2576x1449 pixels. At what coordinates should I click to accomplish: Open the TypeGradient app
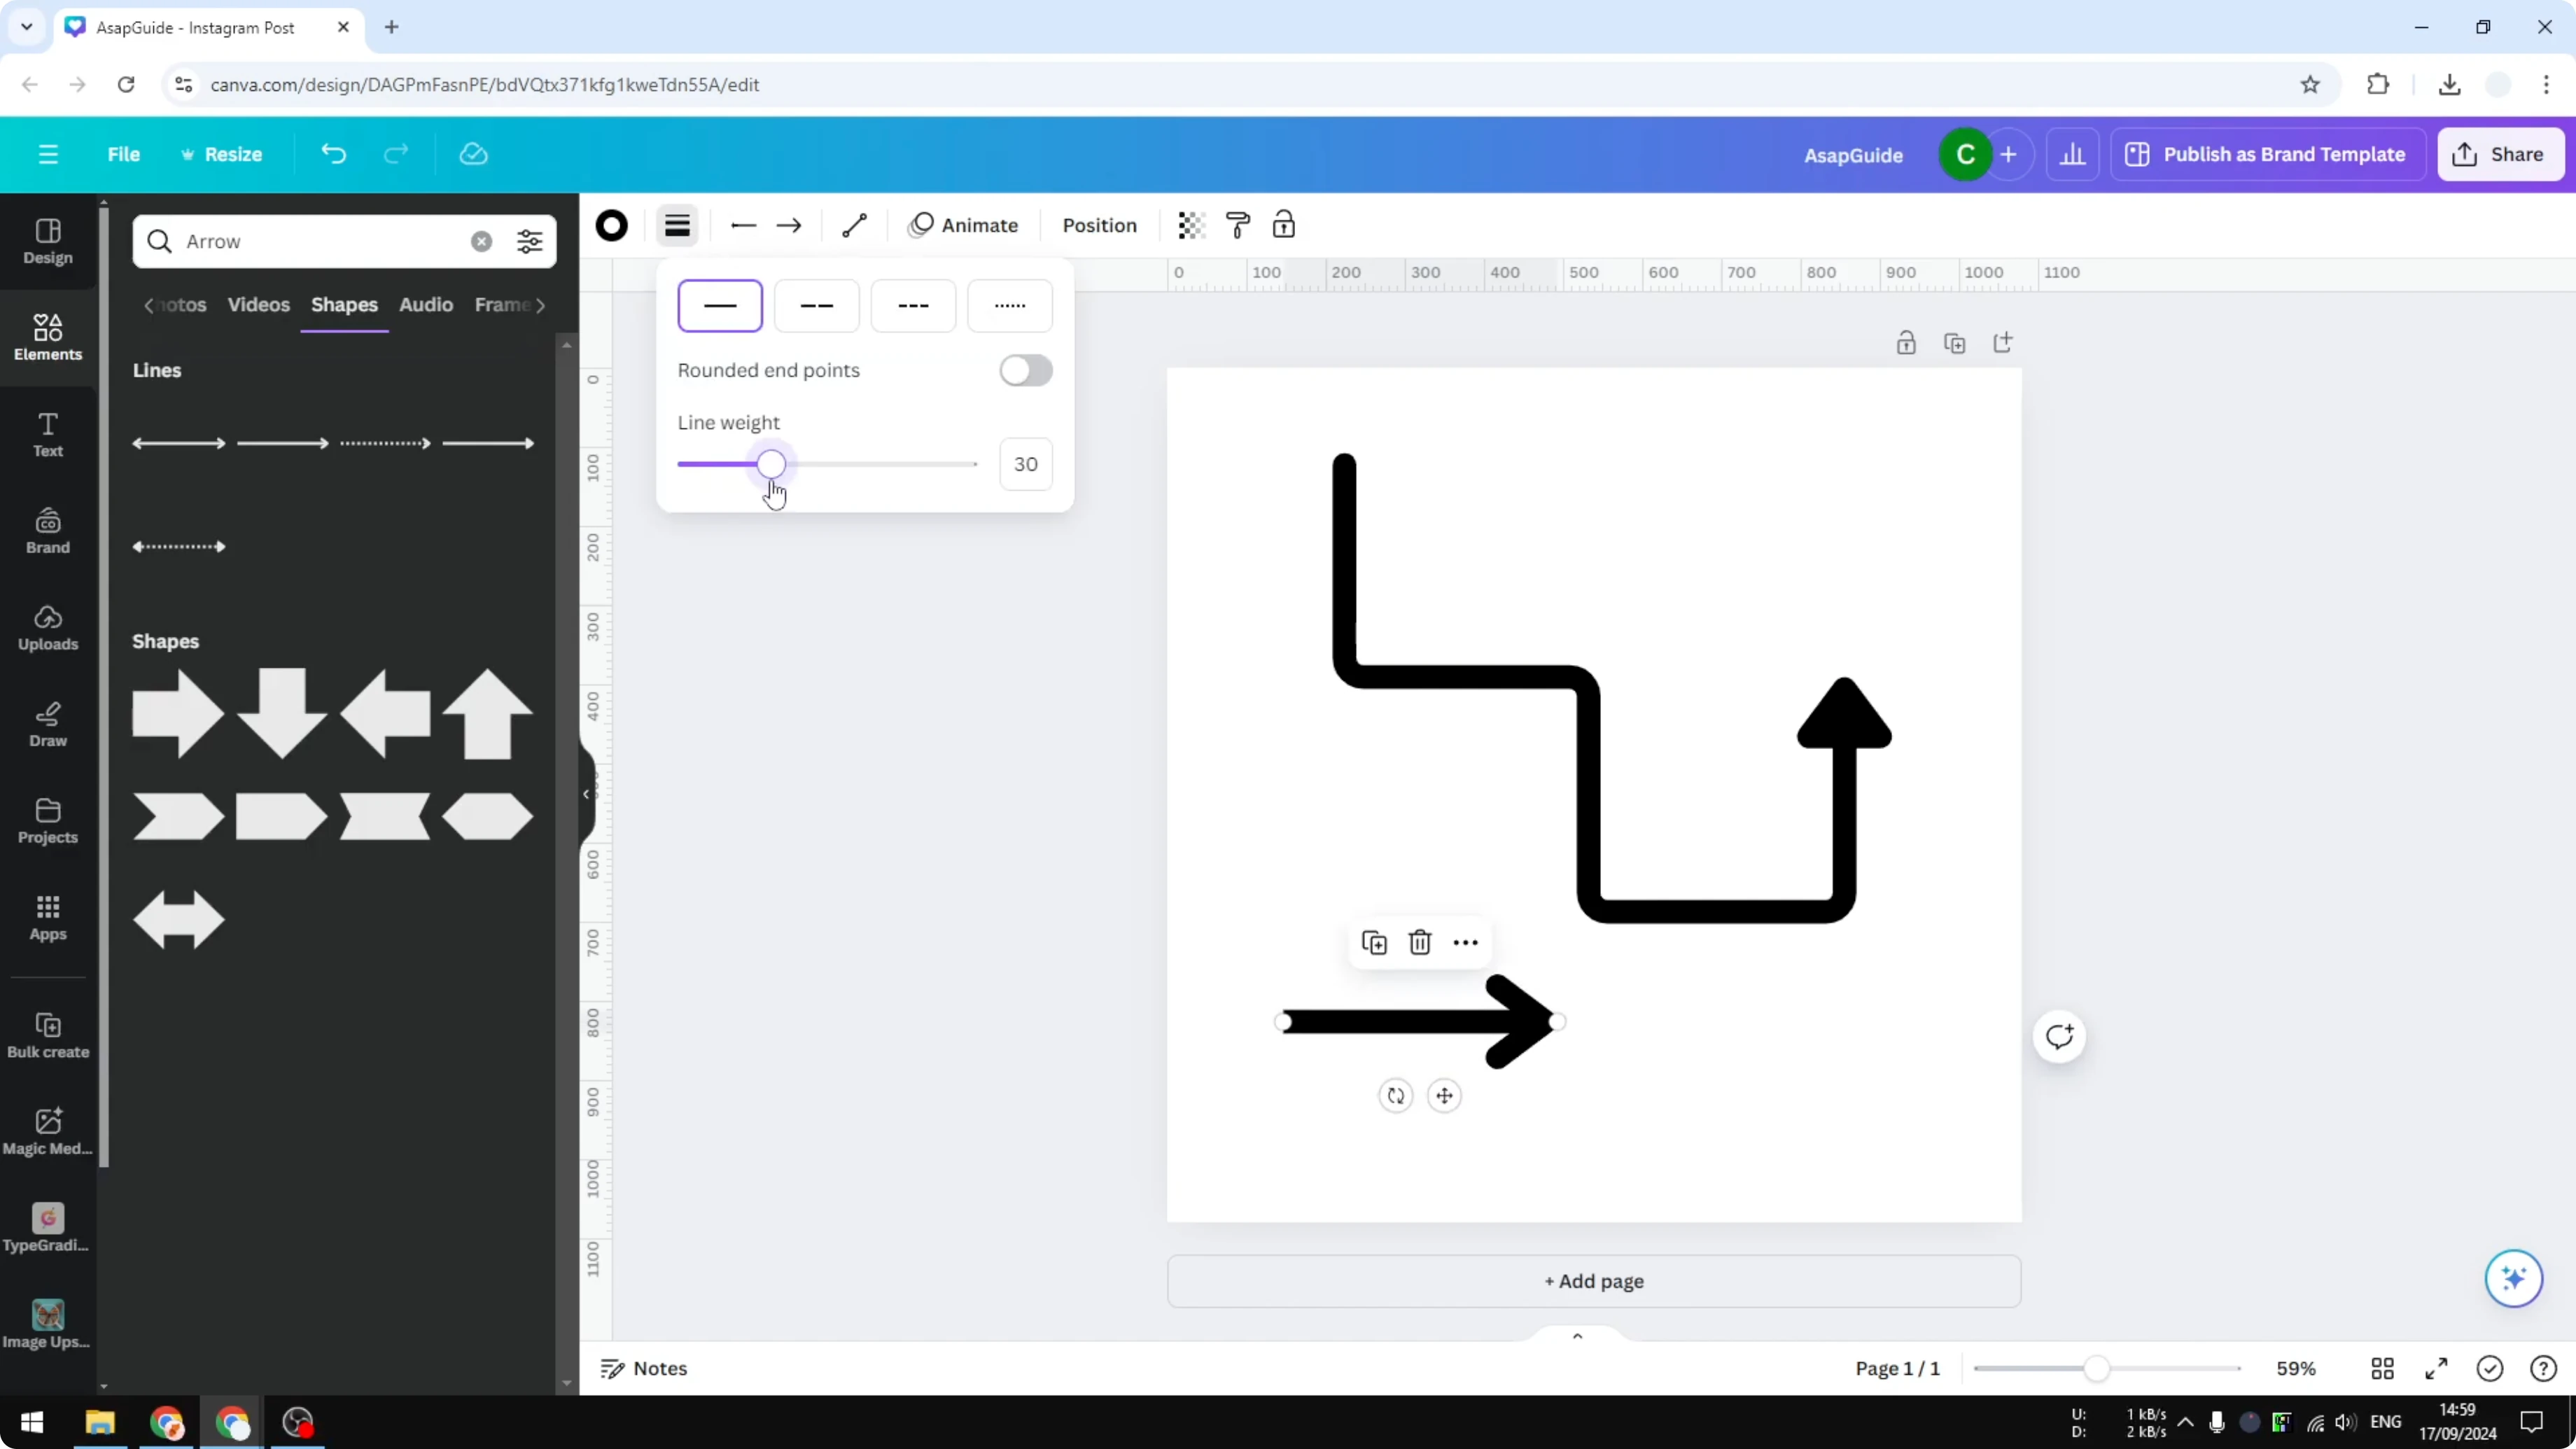point(48,1229)
